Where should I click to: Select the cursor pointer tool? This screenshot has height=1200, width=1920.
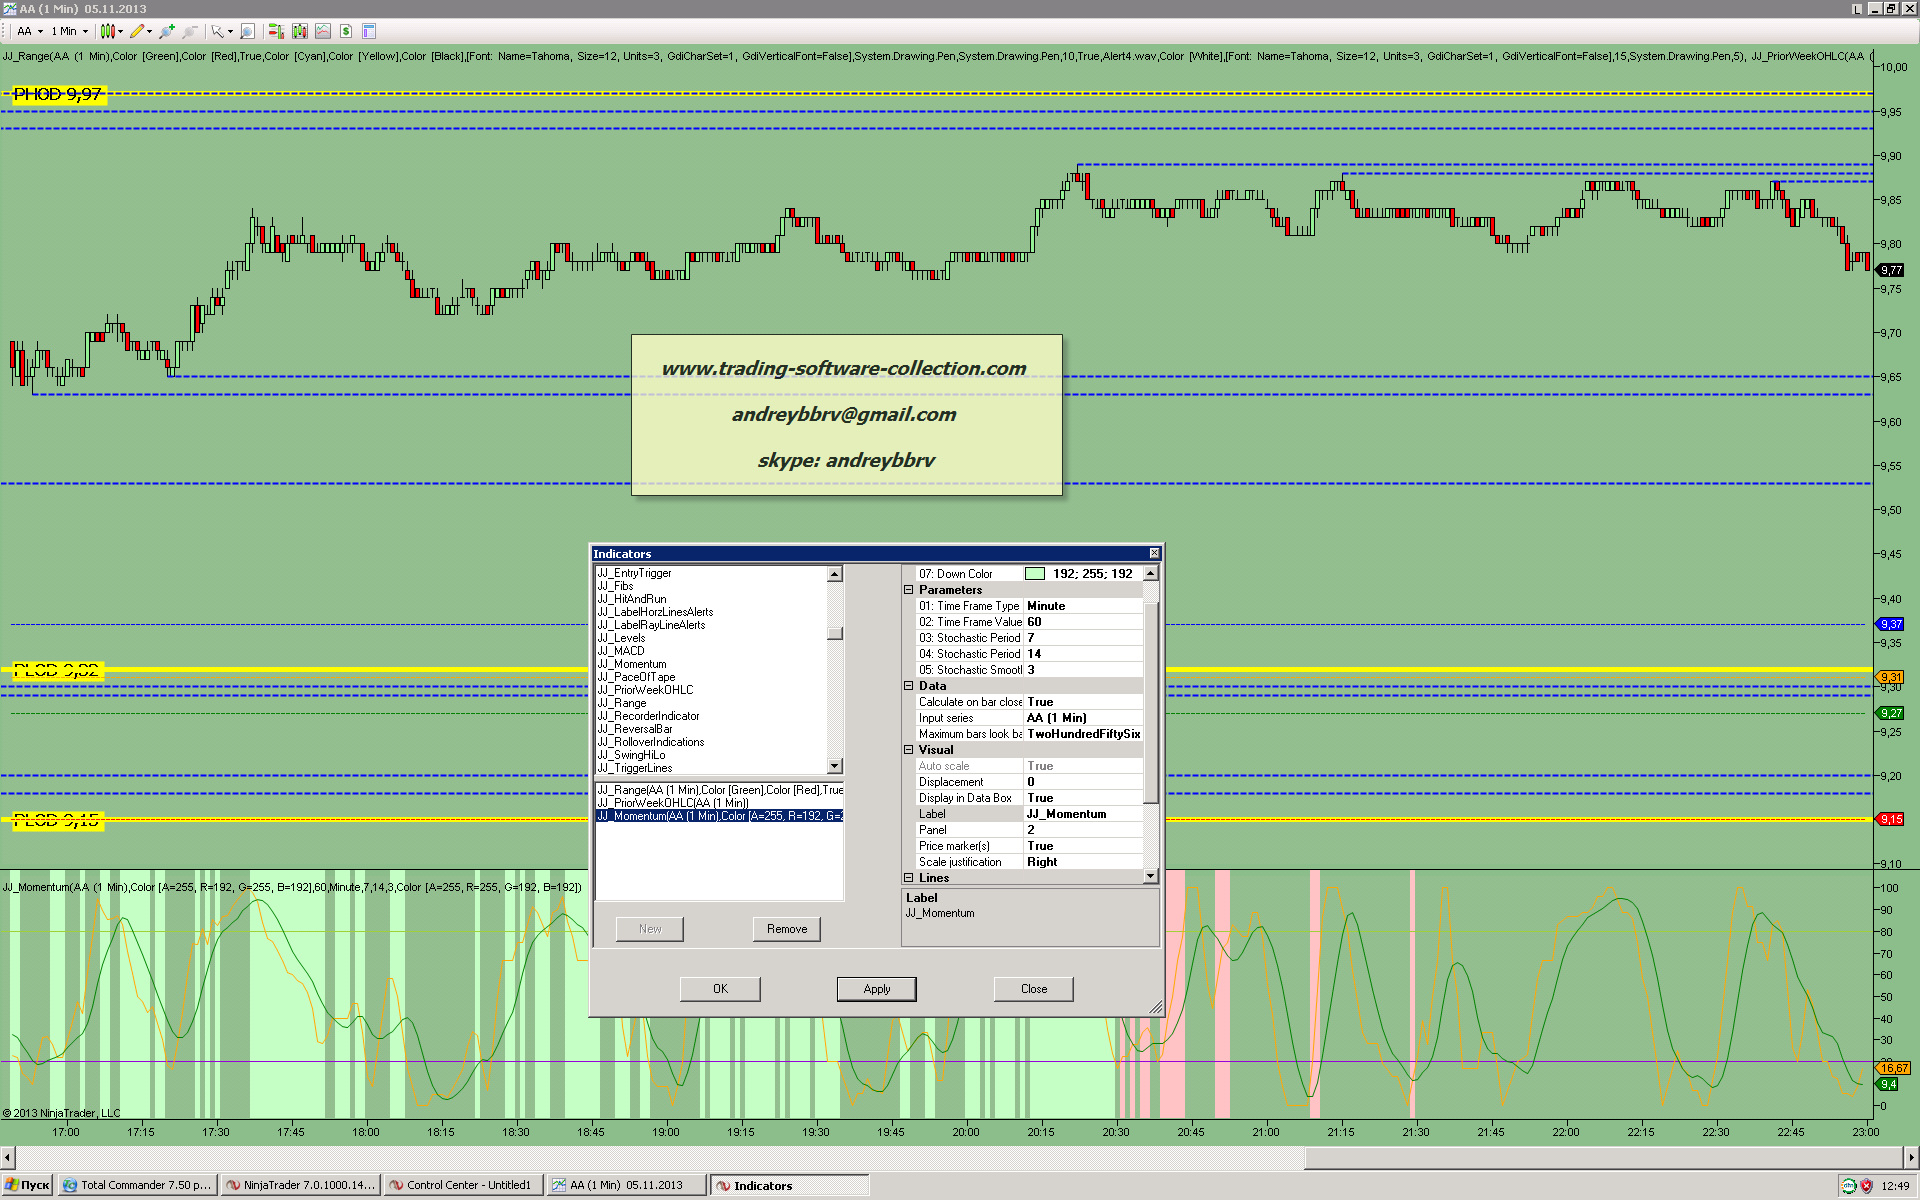(217, 31)
